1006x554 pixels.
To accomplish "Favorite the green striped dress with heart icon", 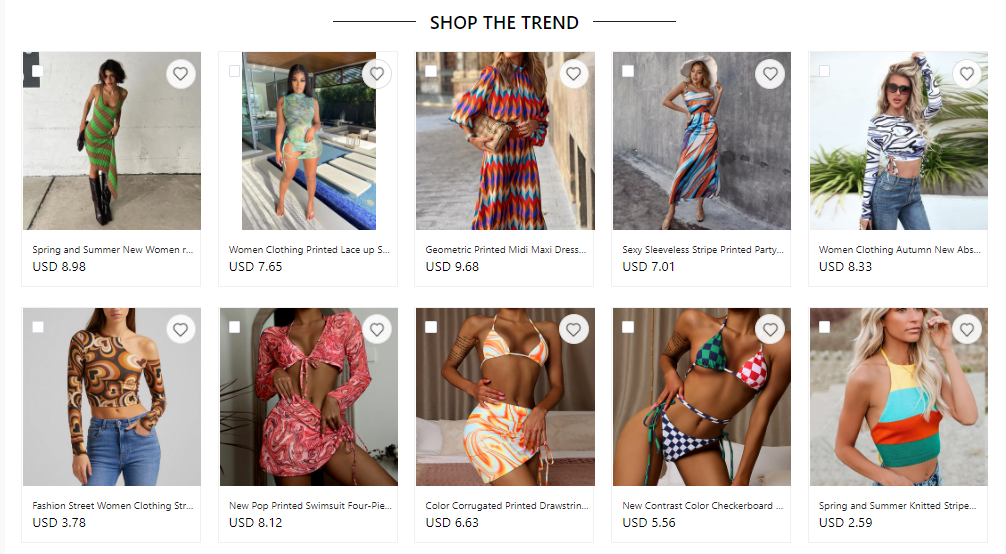I will pyautogui.click(x=180, y=74).
